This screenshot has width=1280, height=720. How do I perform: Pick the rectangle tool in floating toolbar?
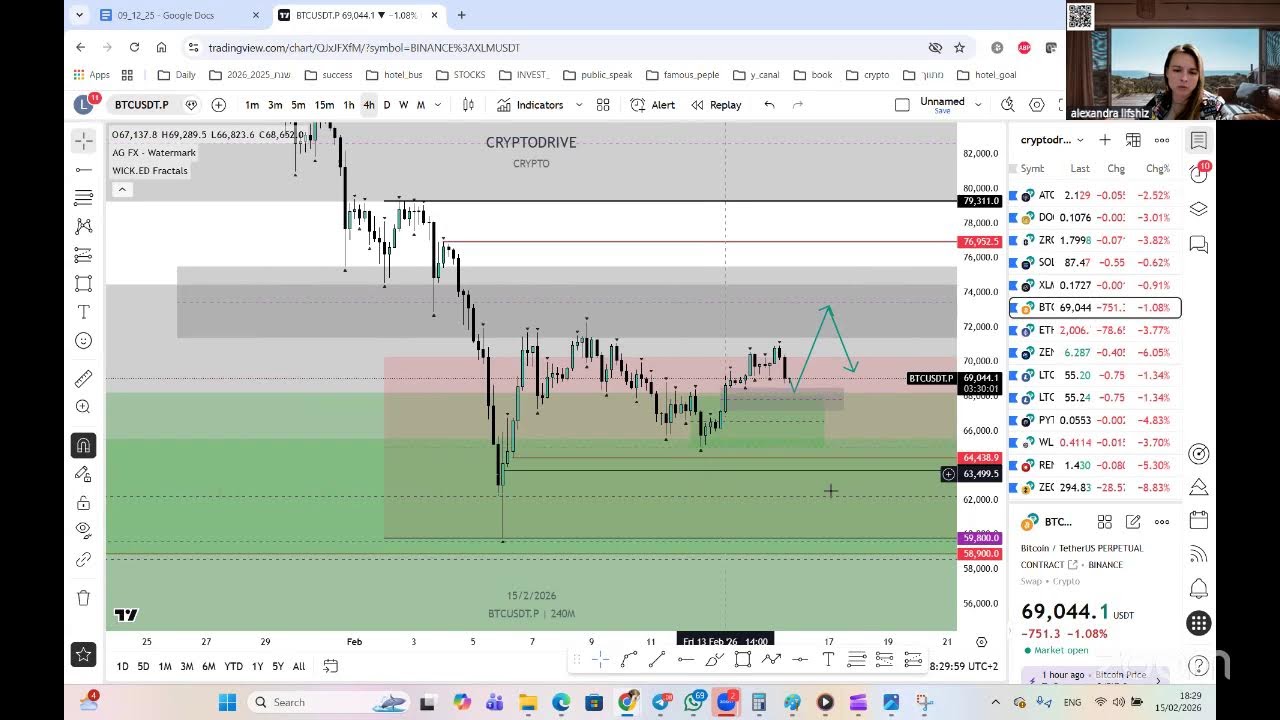tap(743, 659)
